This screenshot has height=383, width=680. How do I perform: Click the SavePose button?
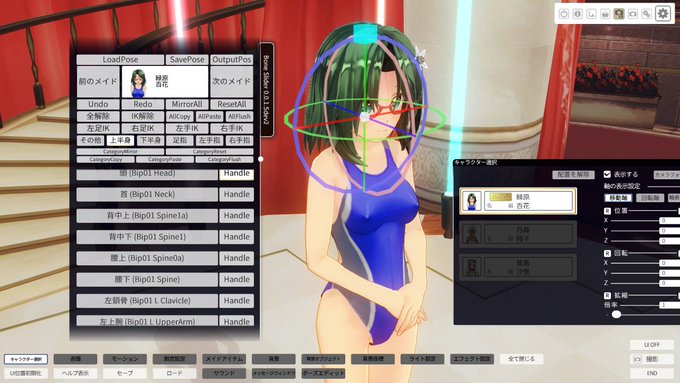point(187,59)
